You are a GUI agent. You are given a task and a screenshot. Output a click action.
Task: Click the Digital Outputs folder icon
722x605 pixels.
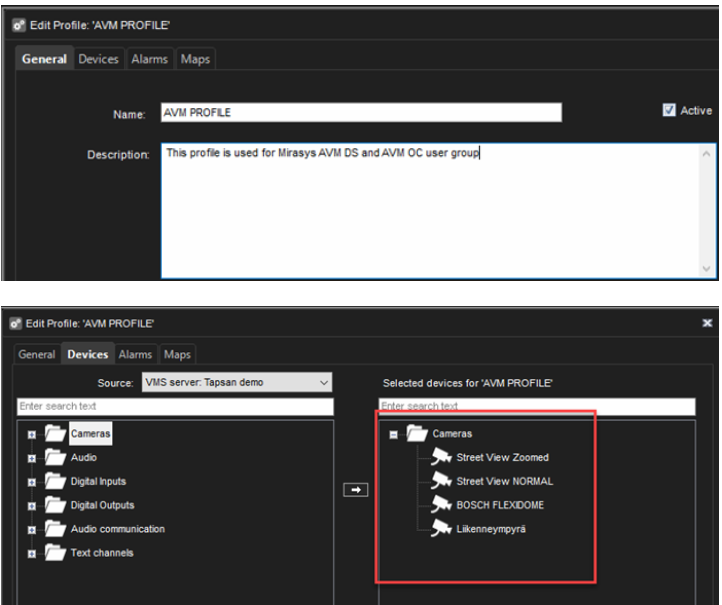(x=56, y=506)
